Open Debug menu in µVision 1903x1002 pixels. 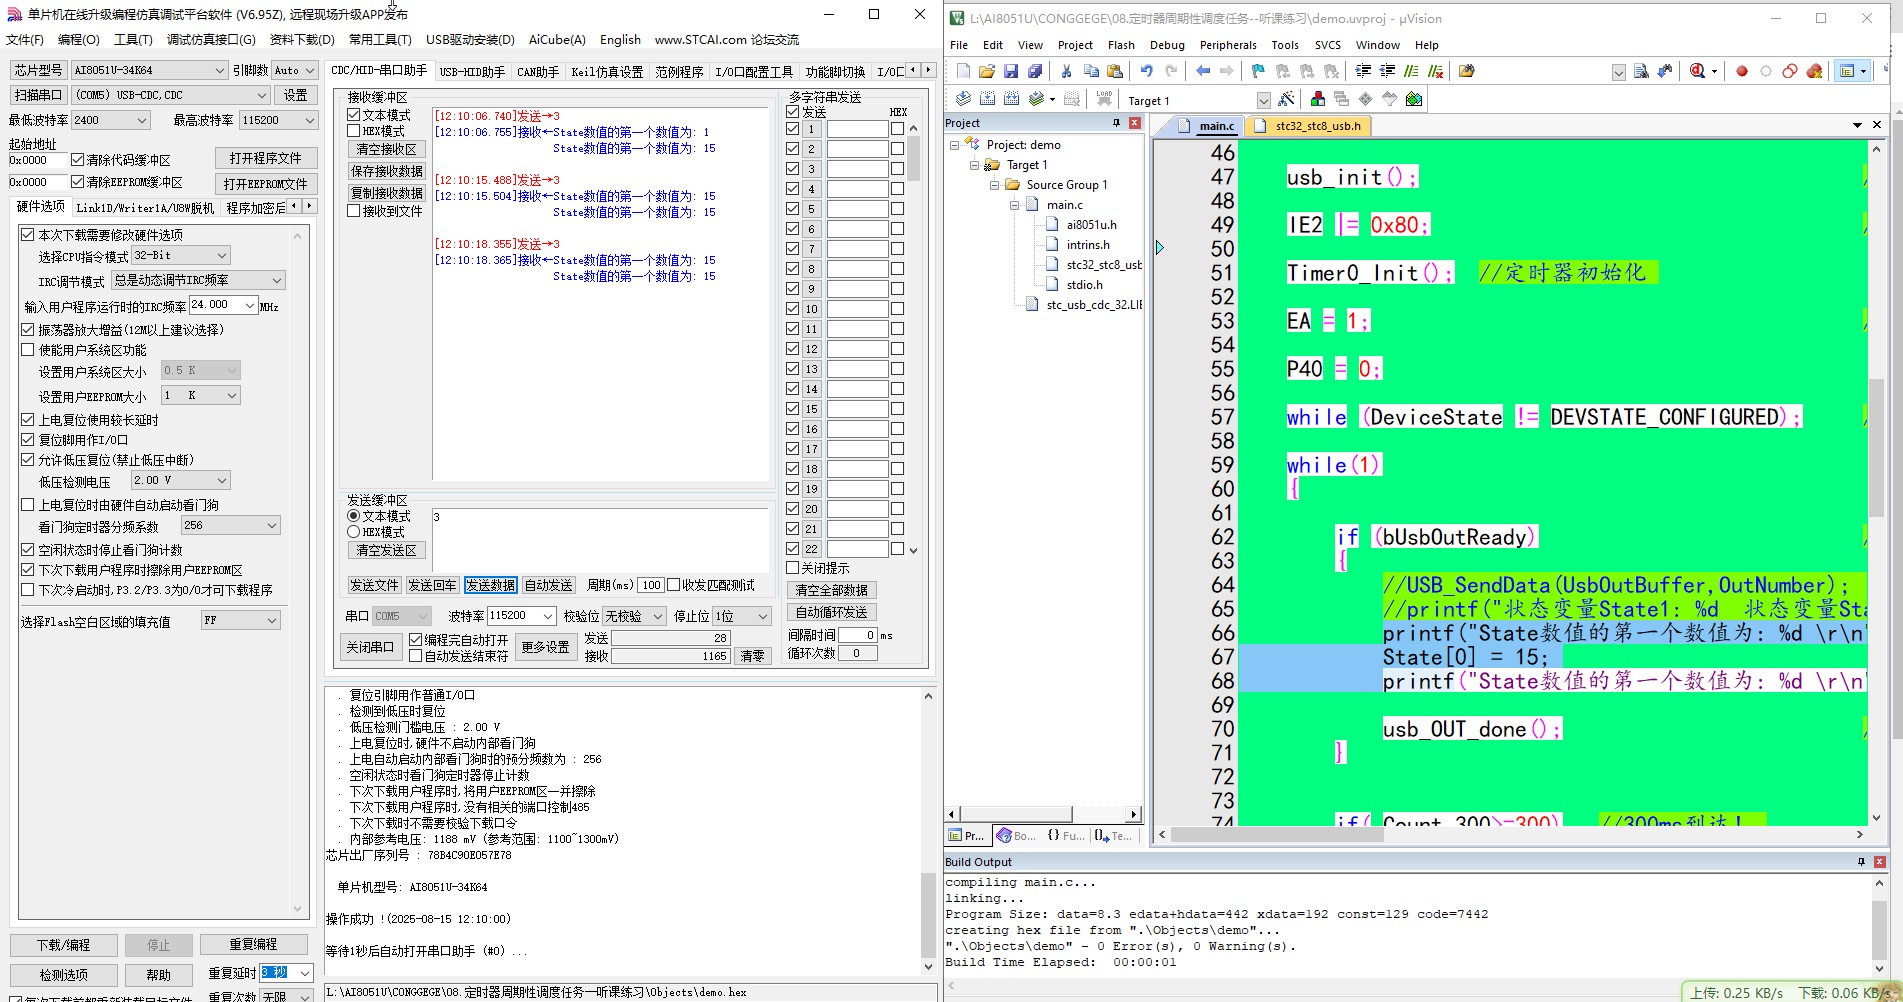pos(1167,45)
